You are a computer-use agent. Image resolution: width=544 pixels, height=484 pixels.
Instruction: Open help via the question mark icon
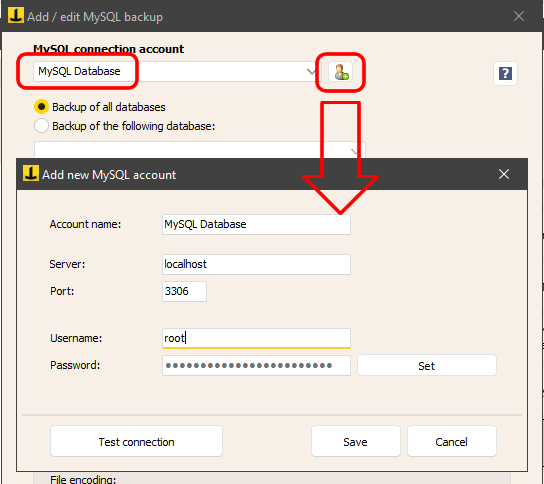point(505,74)
